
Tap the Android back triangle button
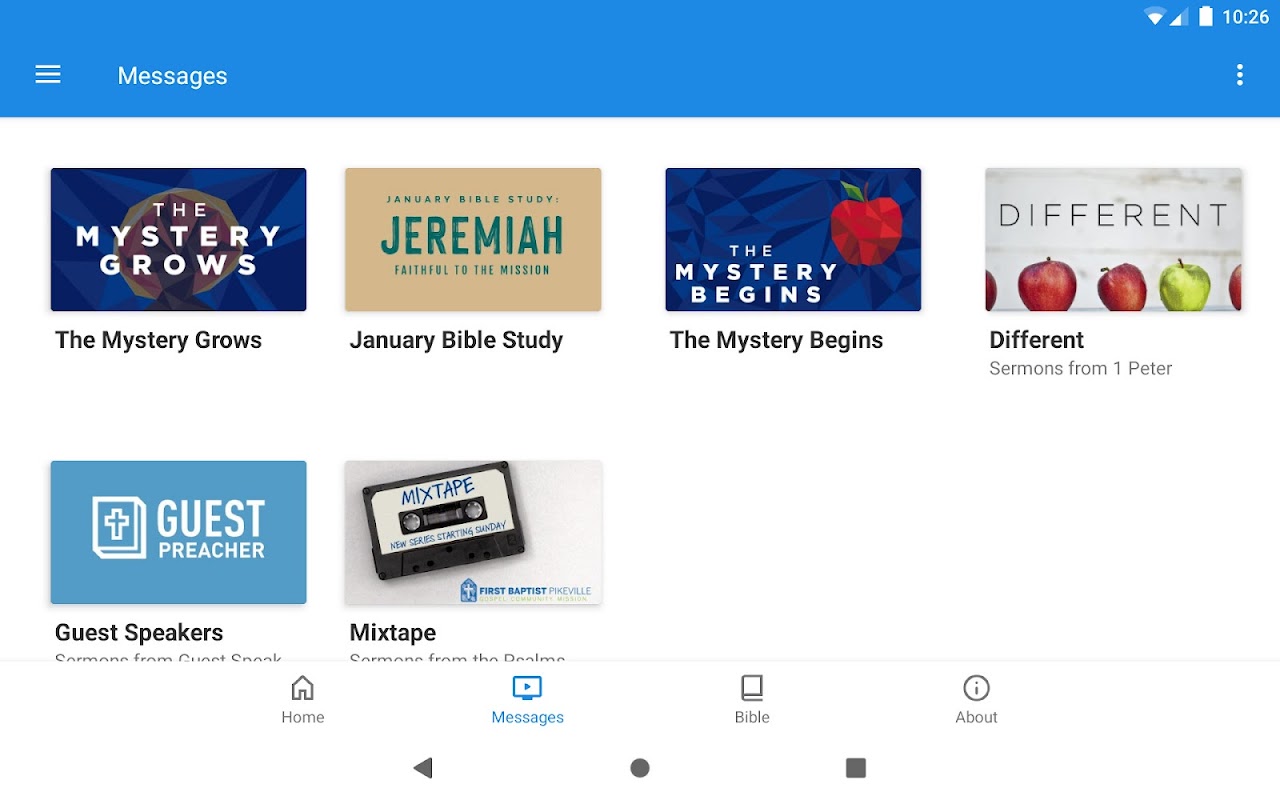(423, 768)
